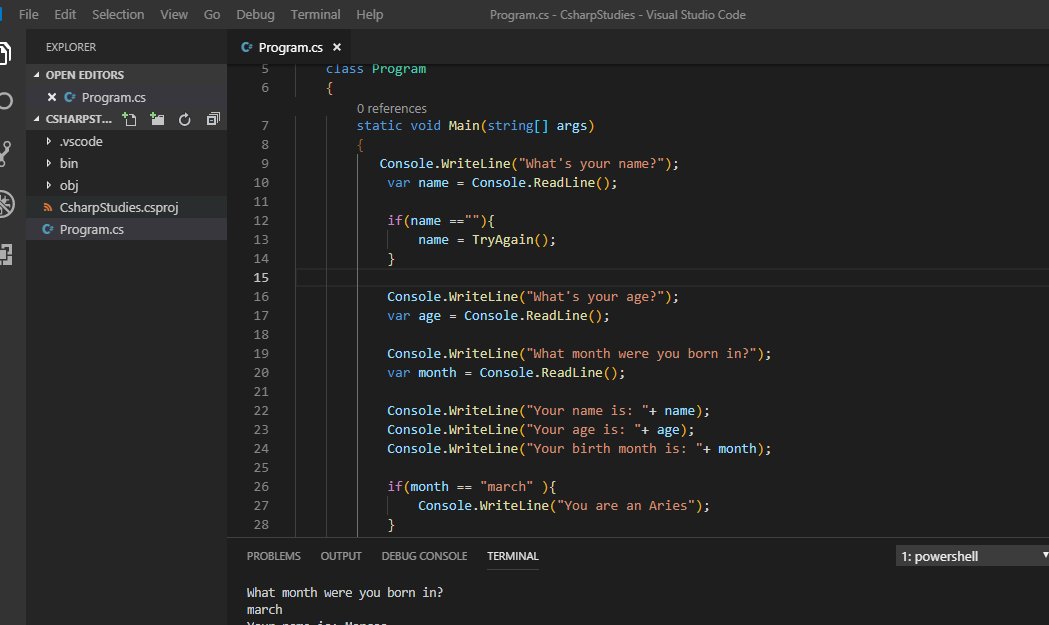Open the Source Control view
Image resolution: width=1049 pixels, height=625 pixels.
[x=6, y=152]
